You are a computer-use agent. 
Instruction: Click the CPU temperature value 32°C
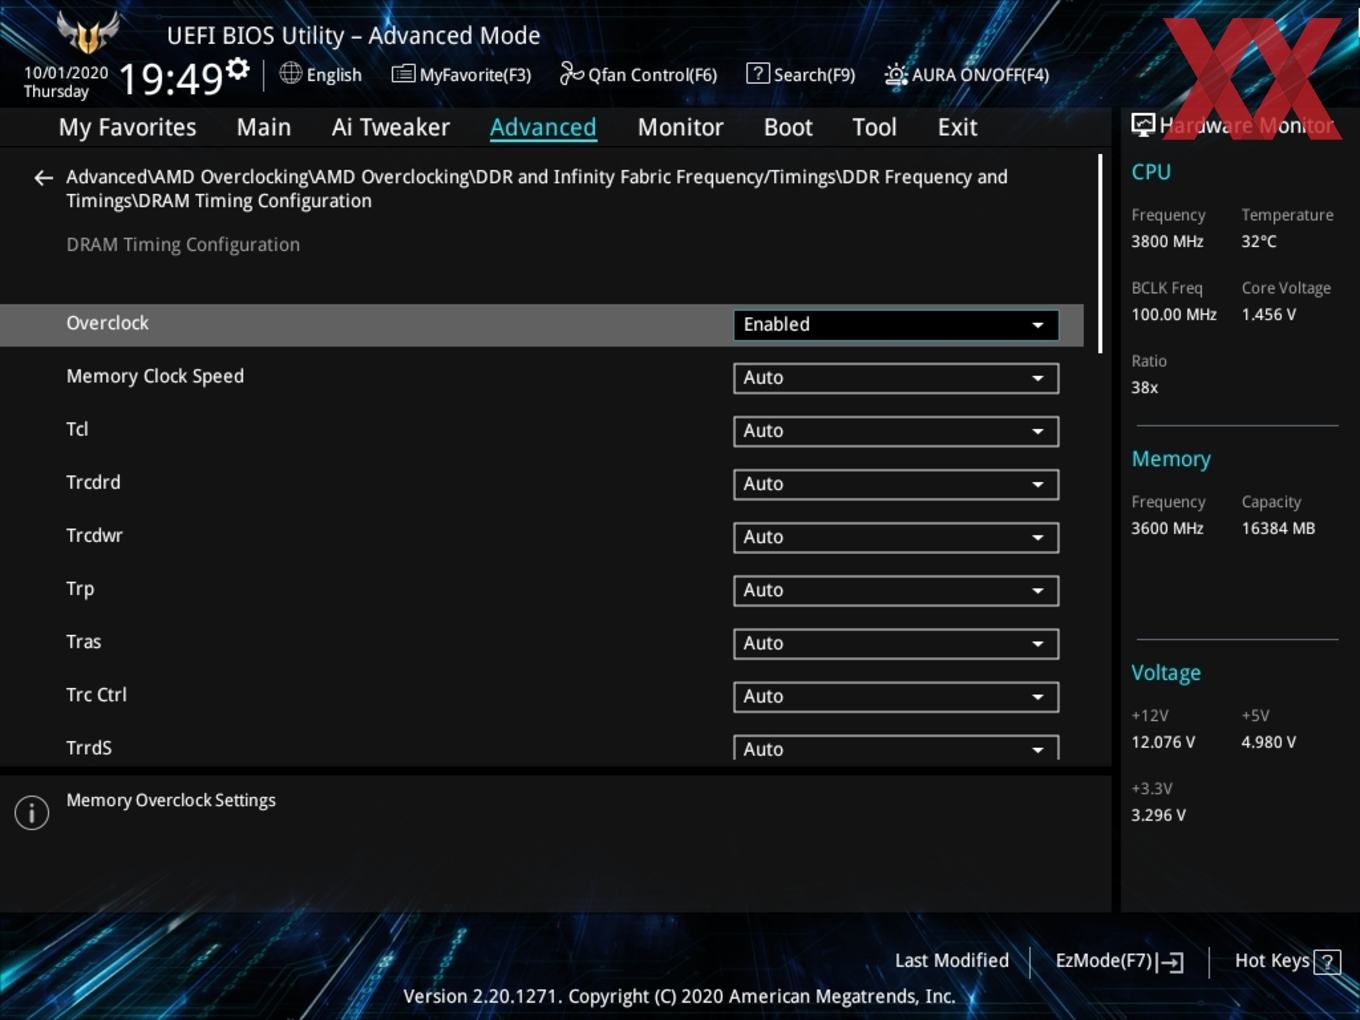coord(1259,241)
